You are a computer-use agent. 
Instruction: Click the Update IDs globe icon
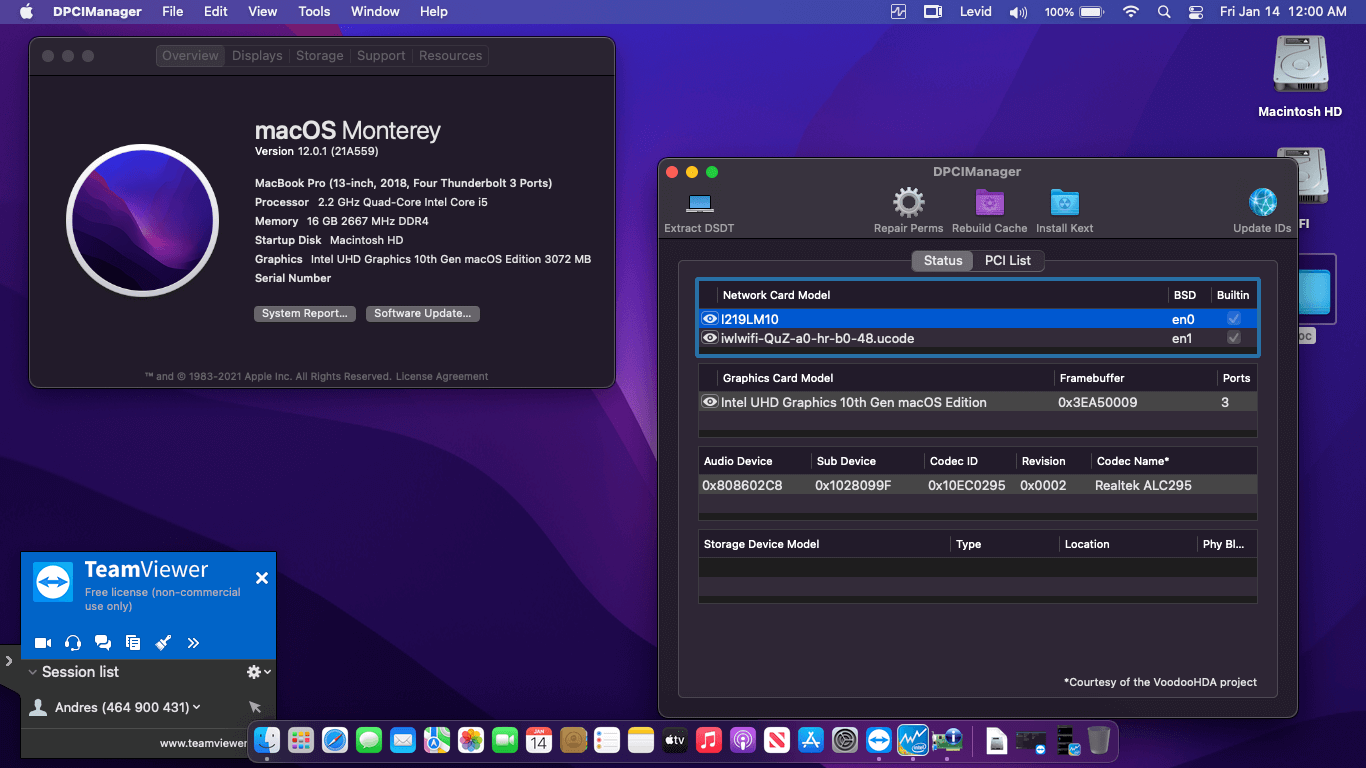point(1262,203)
